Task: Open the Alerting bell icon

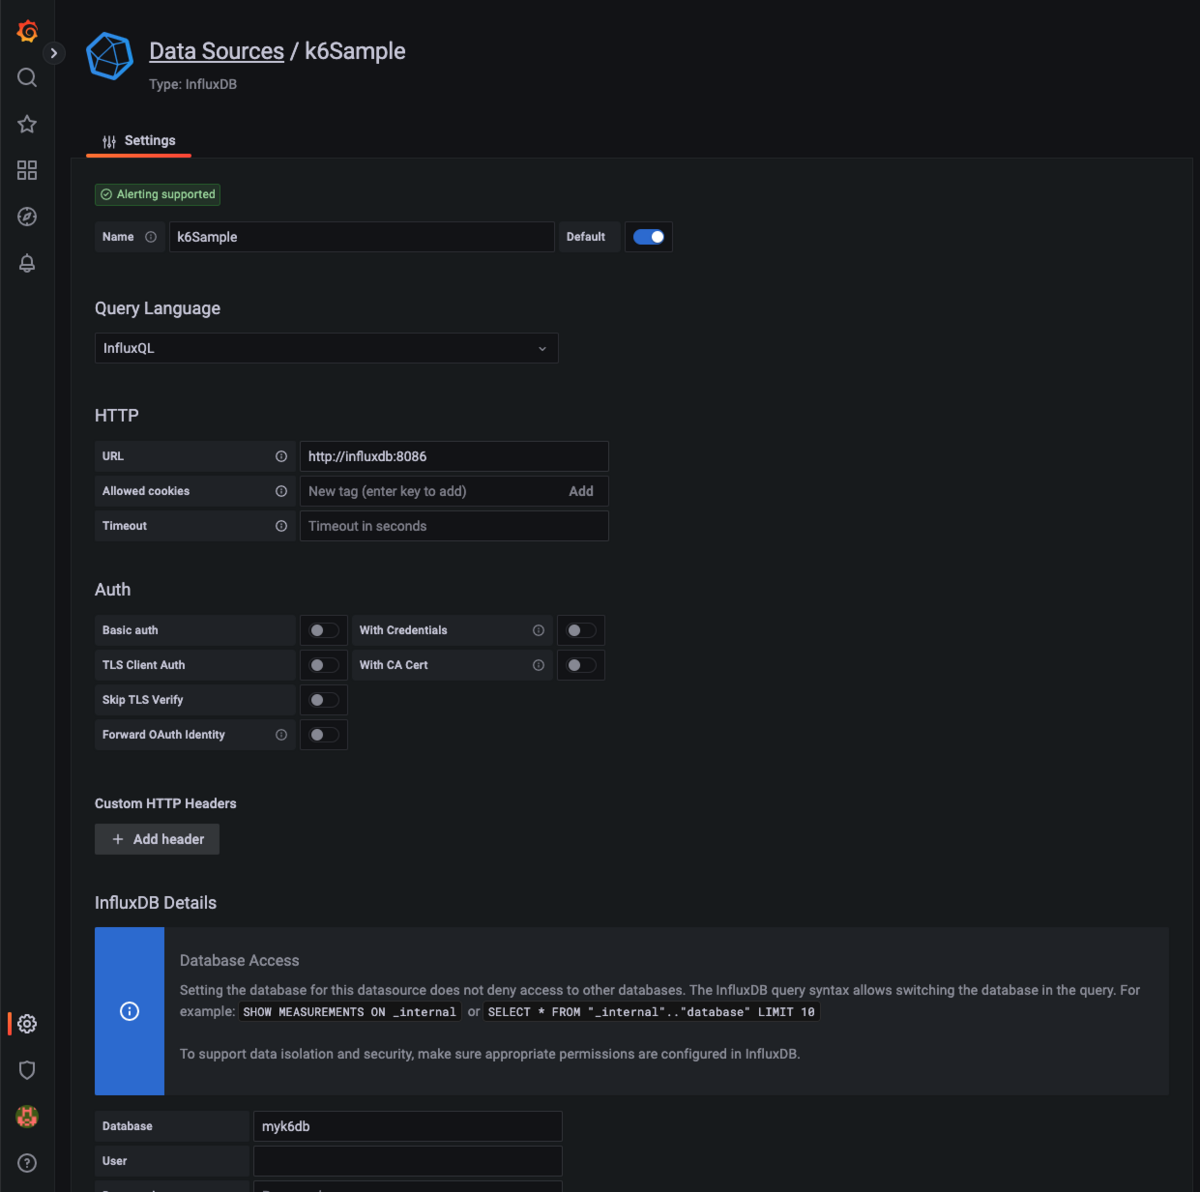Action: coord(27,263)
